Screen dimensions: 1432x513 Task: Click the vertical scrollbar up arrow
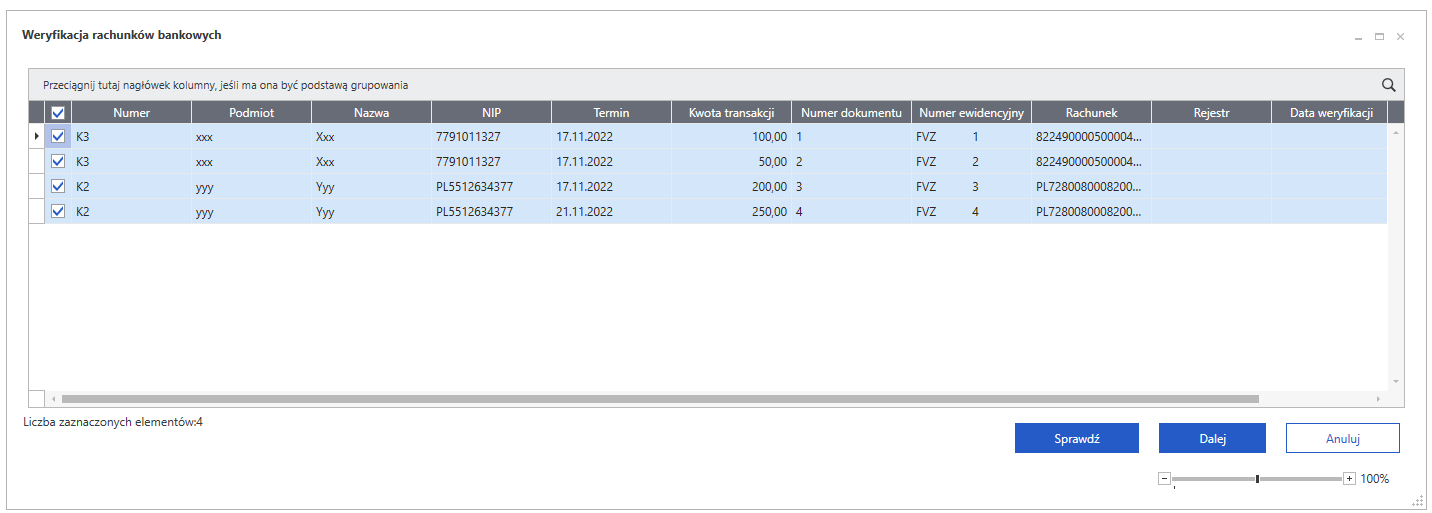(x=1396, y=131)
